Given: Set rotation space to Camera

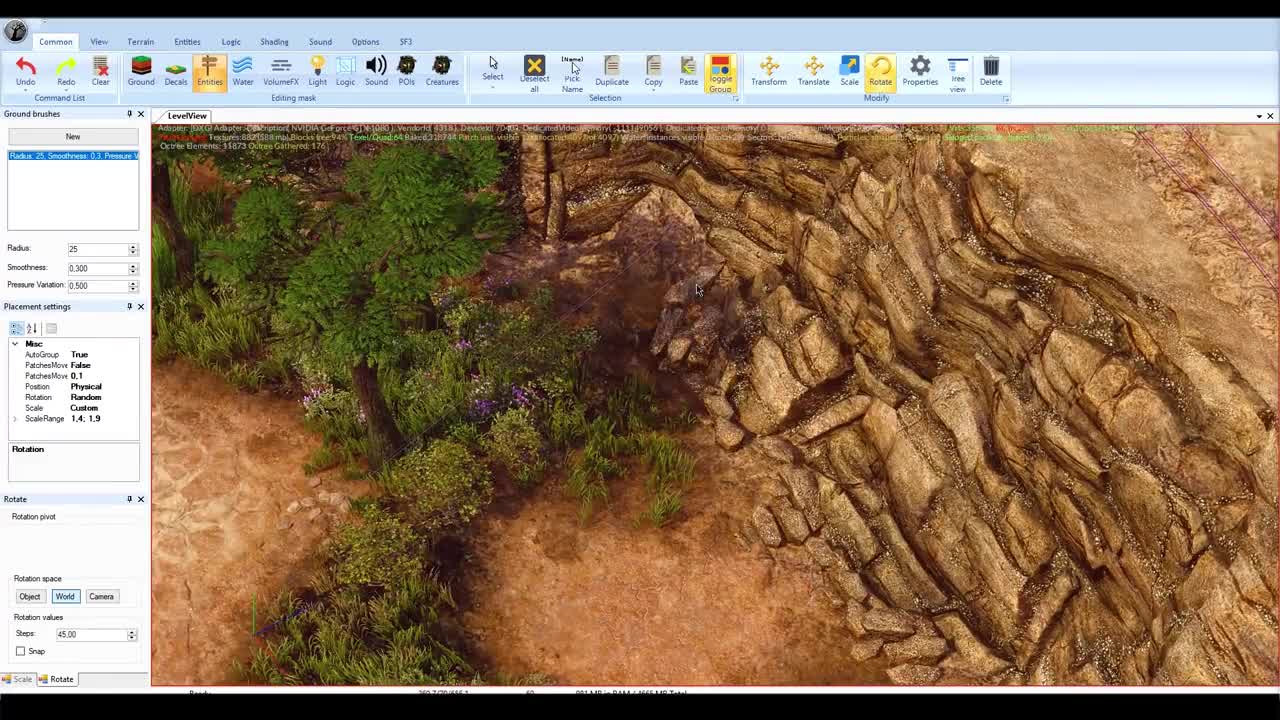Looking at the screenshot, I should [x=101, y=596].
